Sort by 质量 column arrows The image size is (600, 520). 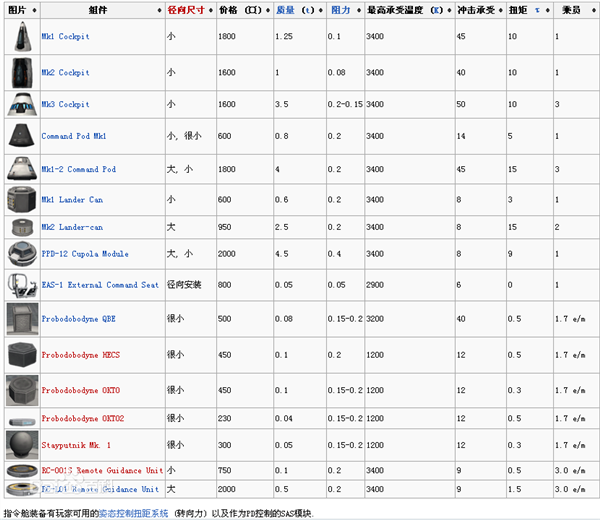[x=321, y=10]
